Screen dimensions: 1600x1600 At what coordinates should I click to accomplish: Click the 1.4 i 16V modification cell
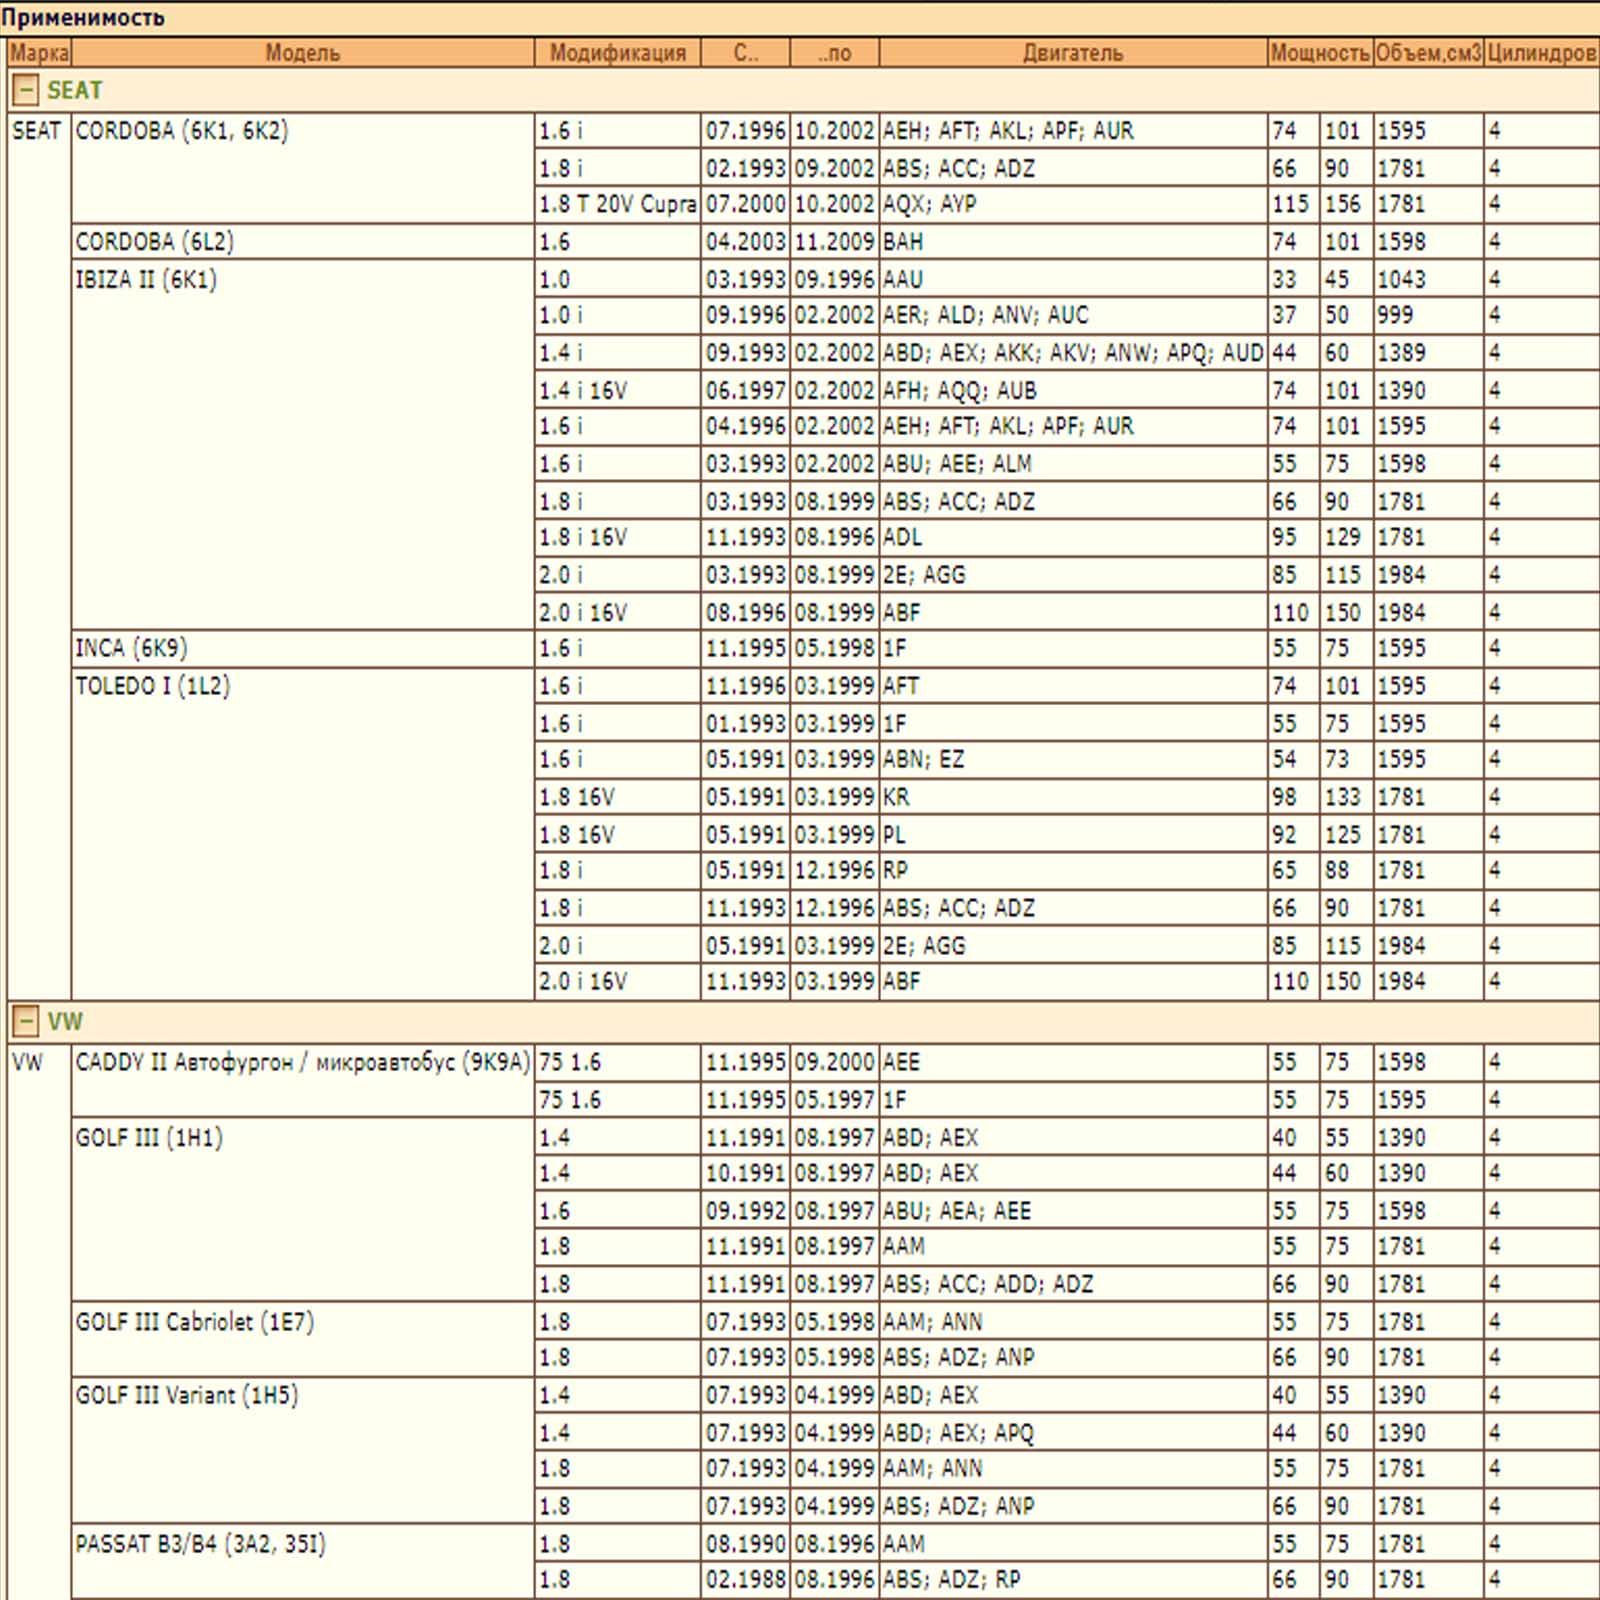tap(618, 390)
